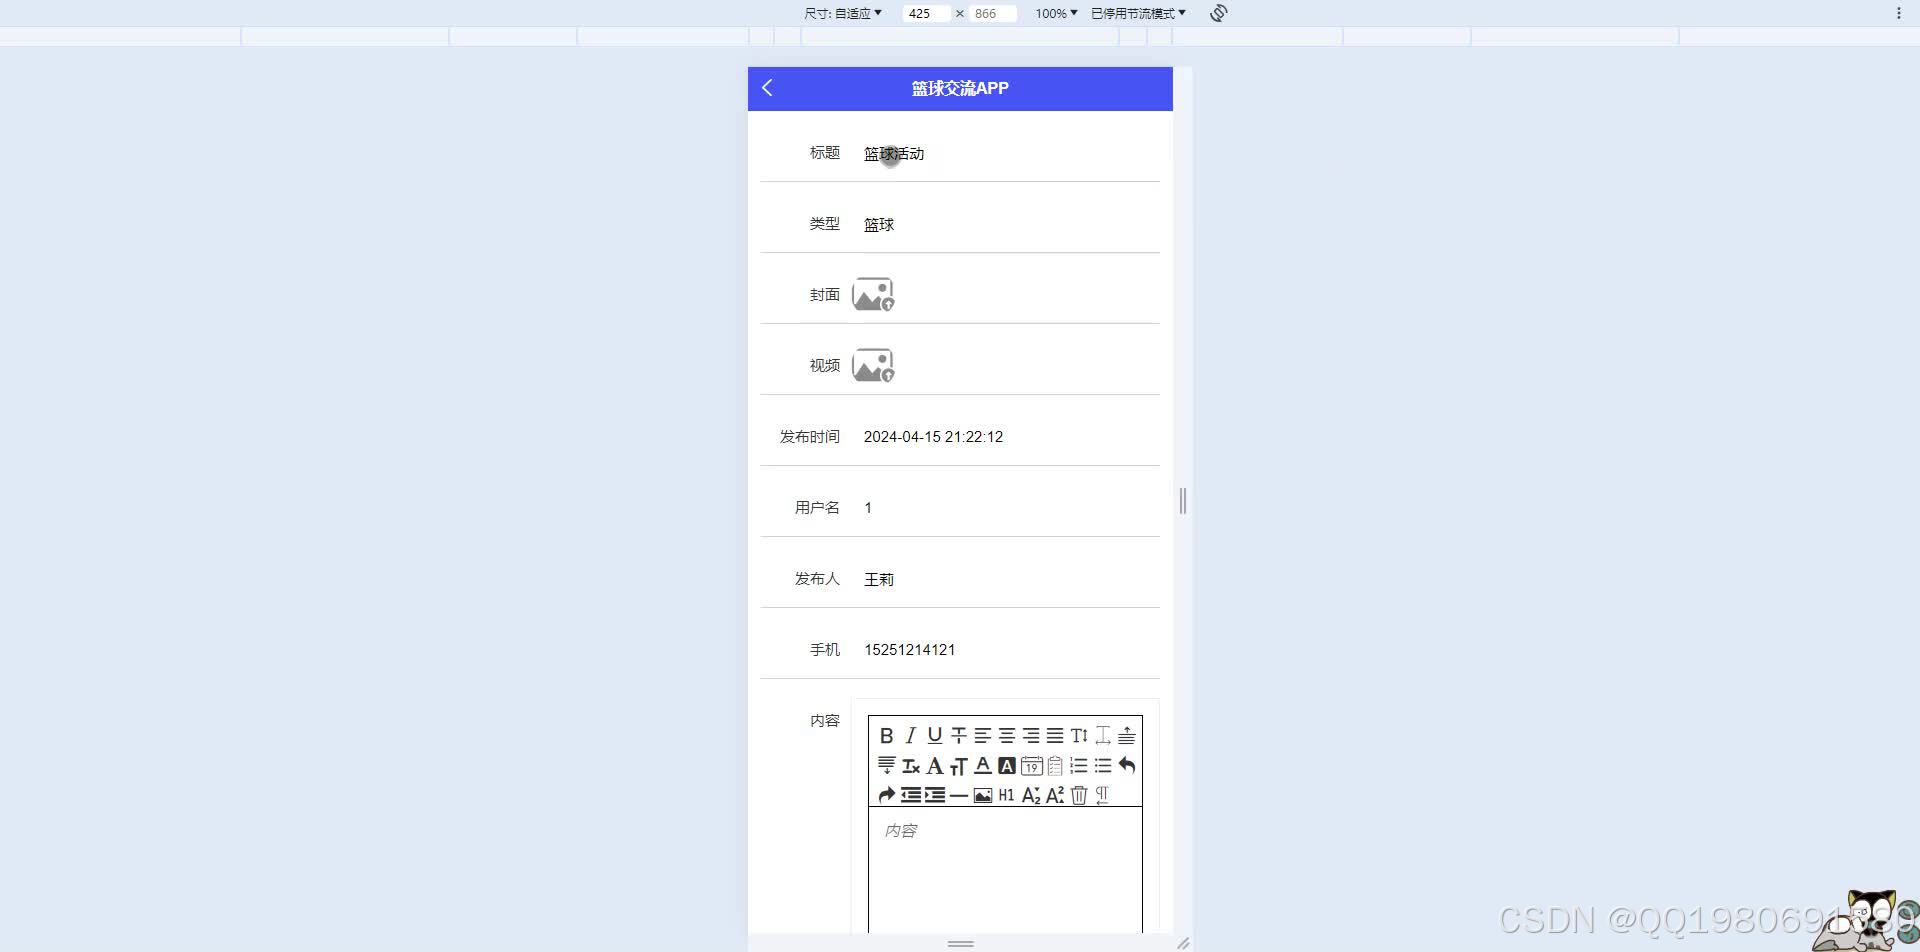1920x952 pixels.
Task: Edit the viewport height value 866
Action: point(992,13)
